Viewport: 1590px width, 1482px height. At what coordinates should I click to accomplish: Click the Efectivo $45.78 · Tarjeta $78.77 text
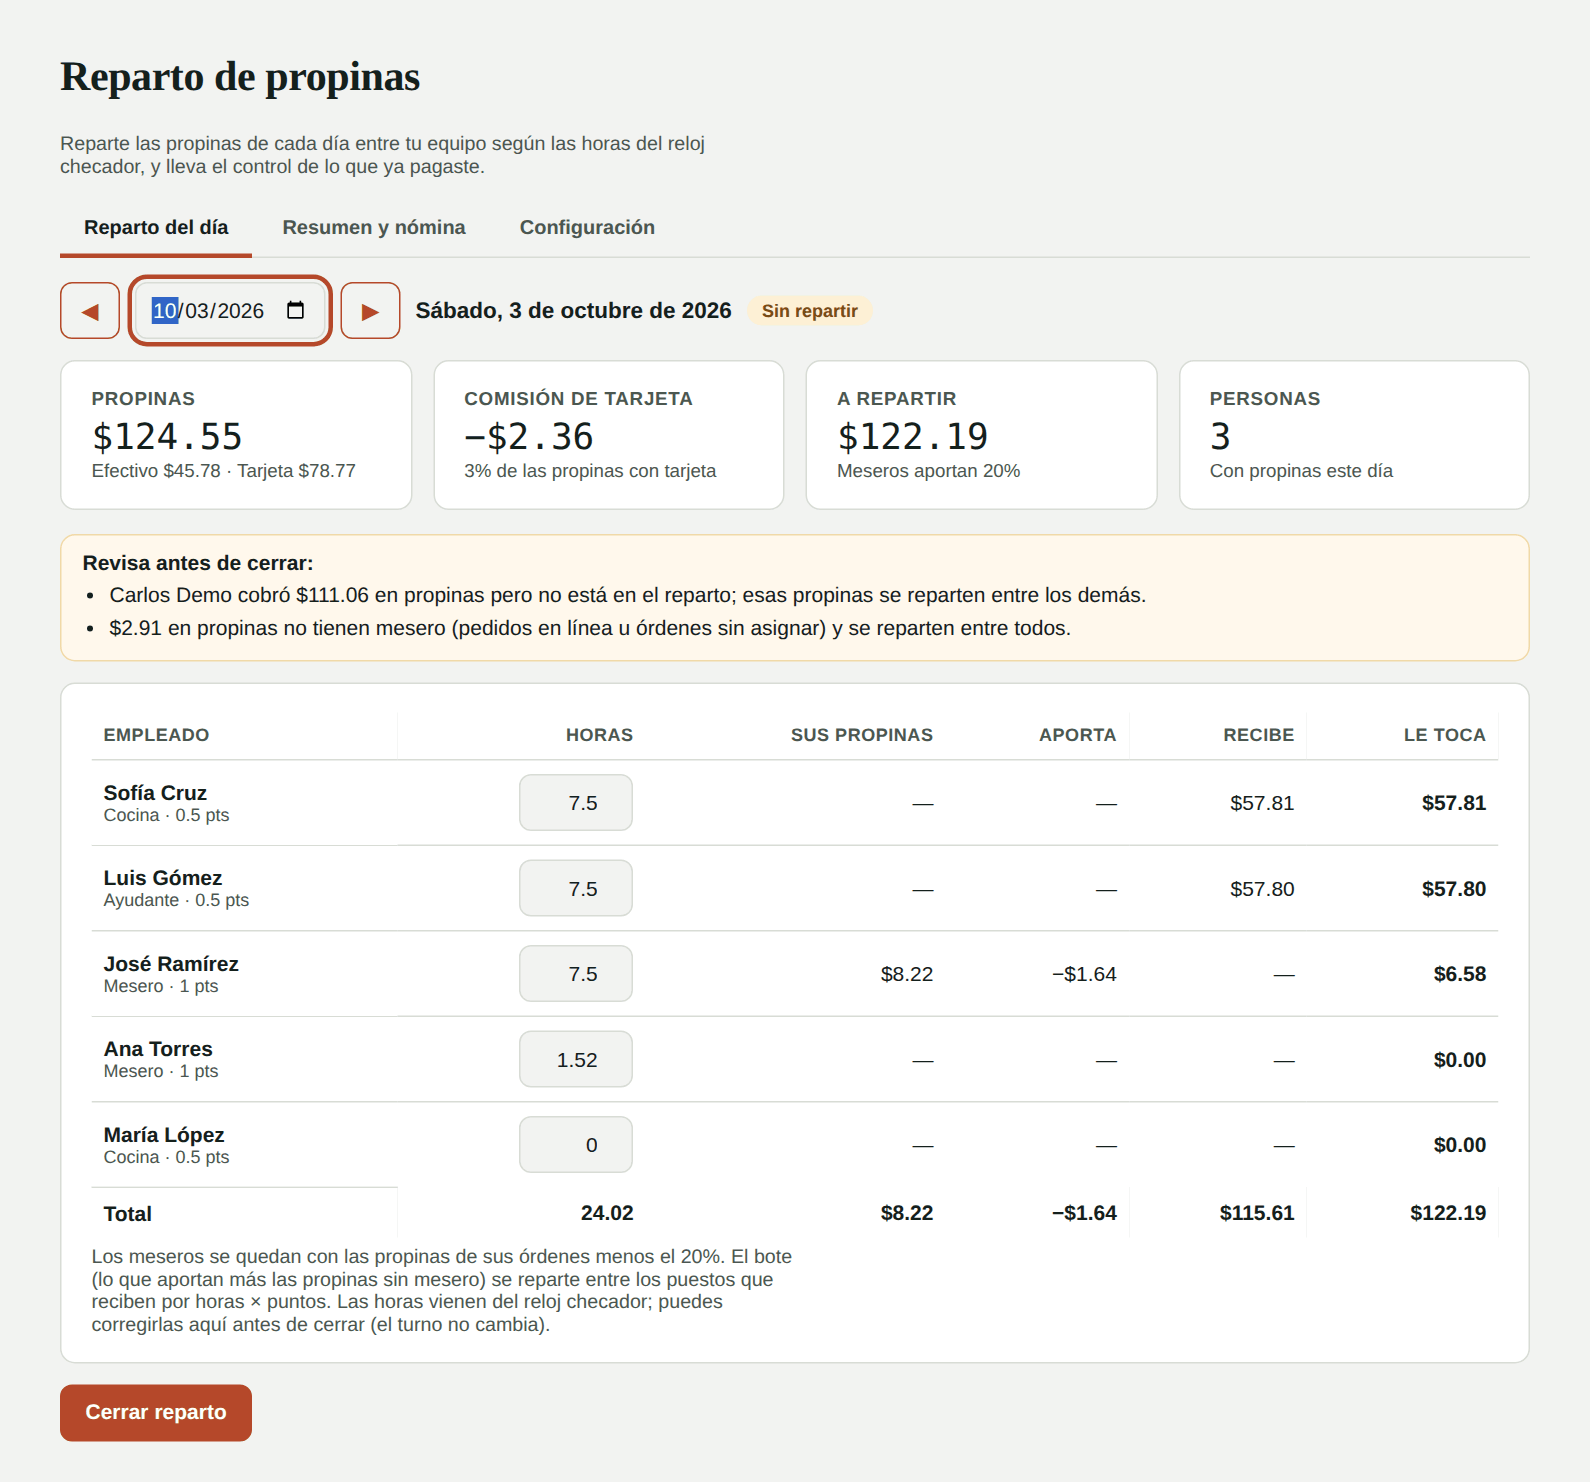pos(224,471)
